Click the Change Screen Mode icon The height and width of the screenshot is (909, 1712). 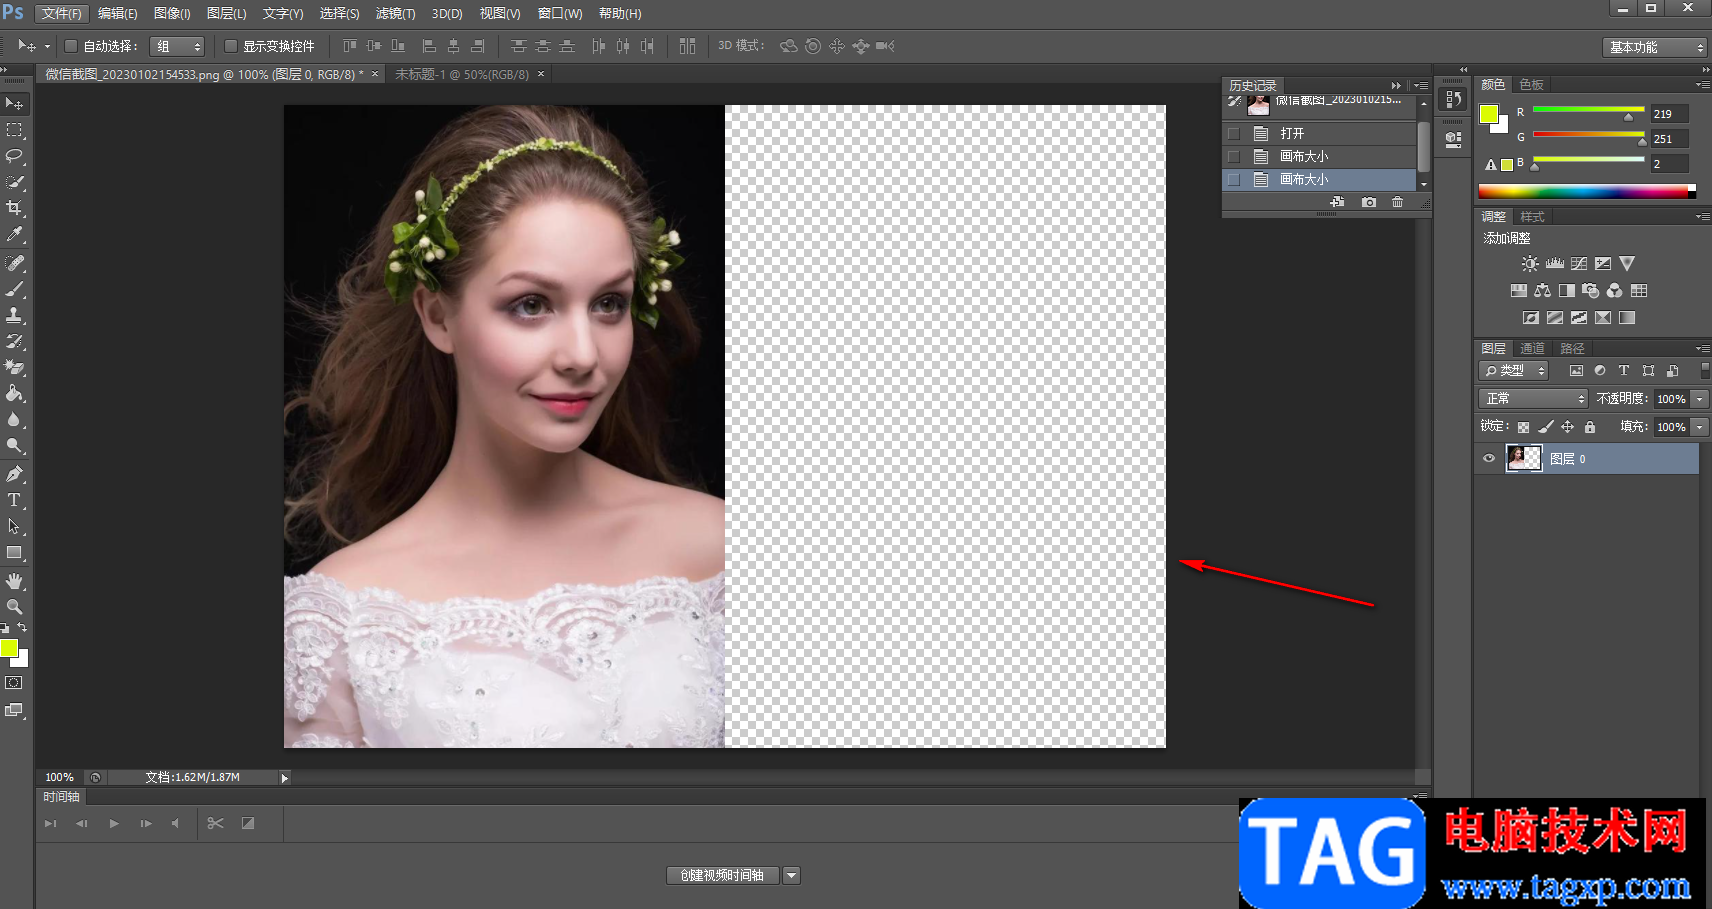[14, 710]
